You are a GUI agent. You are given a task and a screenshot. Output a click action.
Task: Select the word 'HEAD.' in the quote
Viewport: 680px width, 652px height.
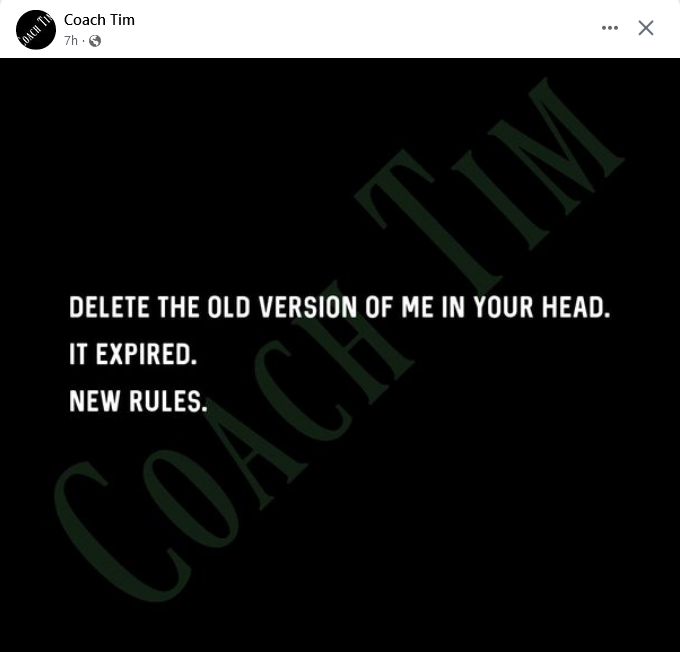coord(576,307)
